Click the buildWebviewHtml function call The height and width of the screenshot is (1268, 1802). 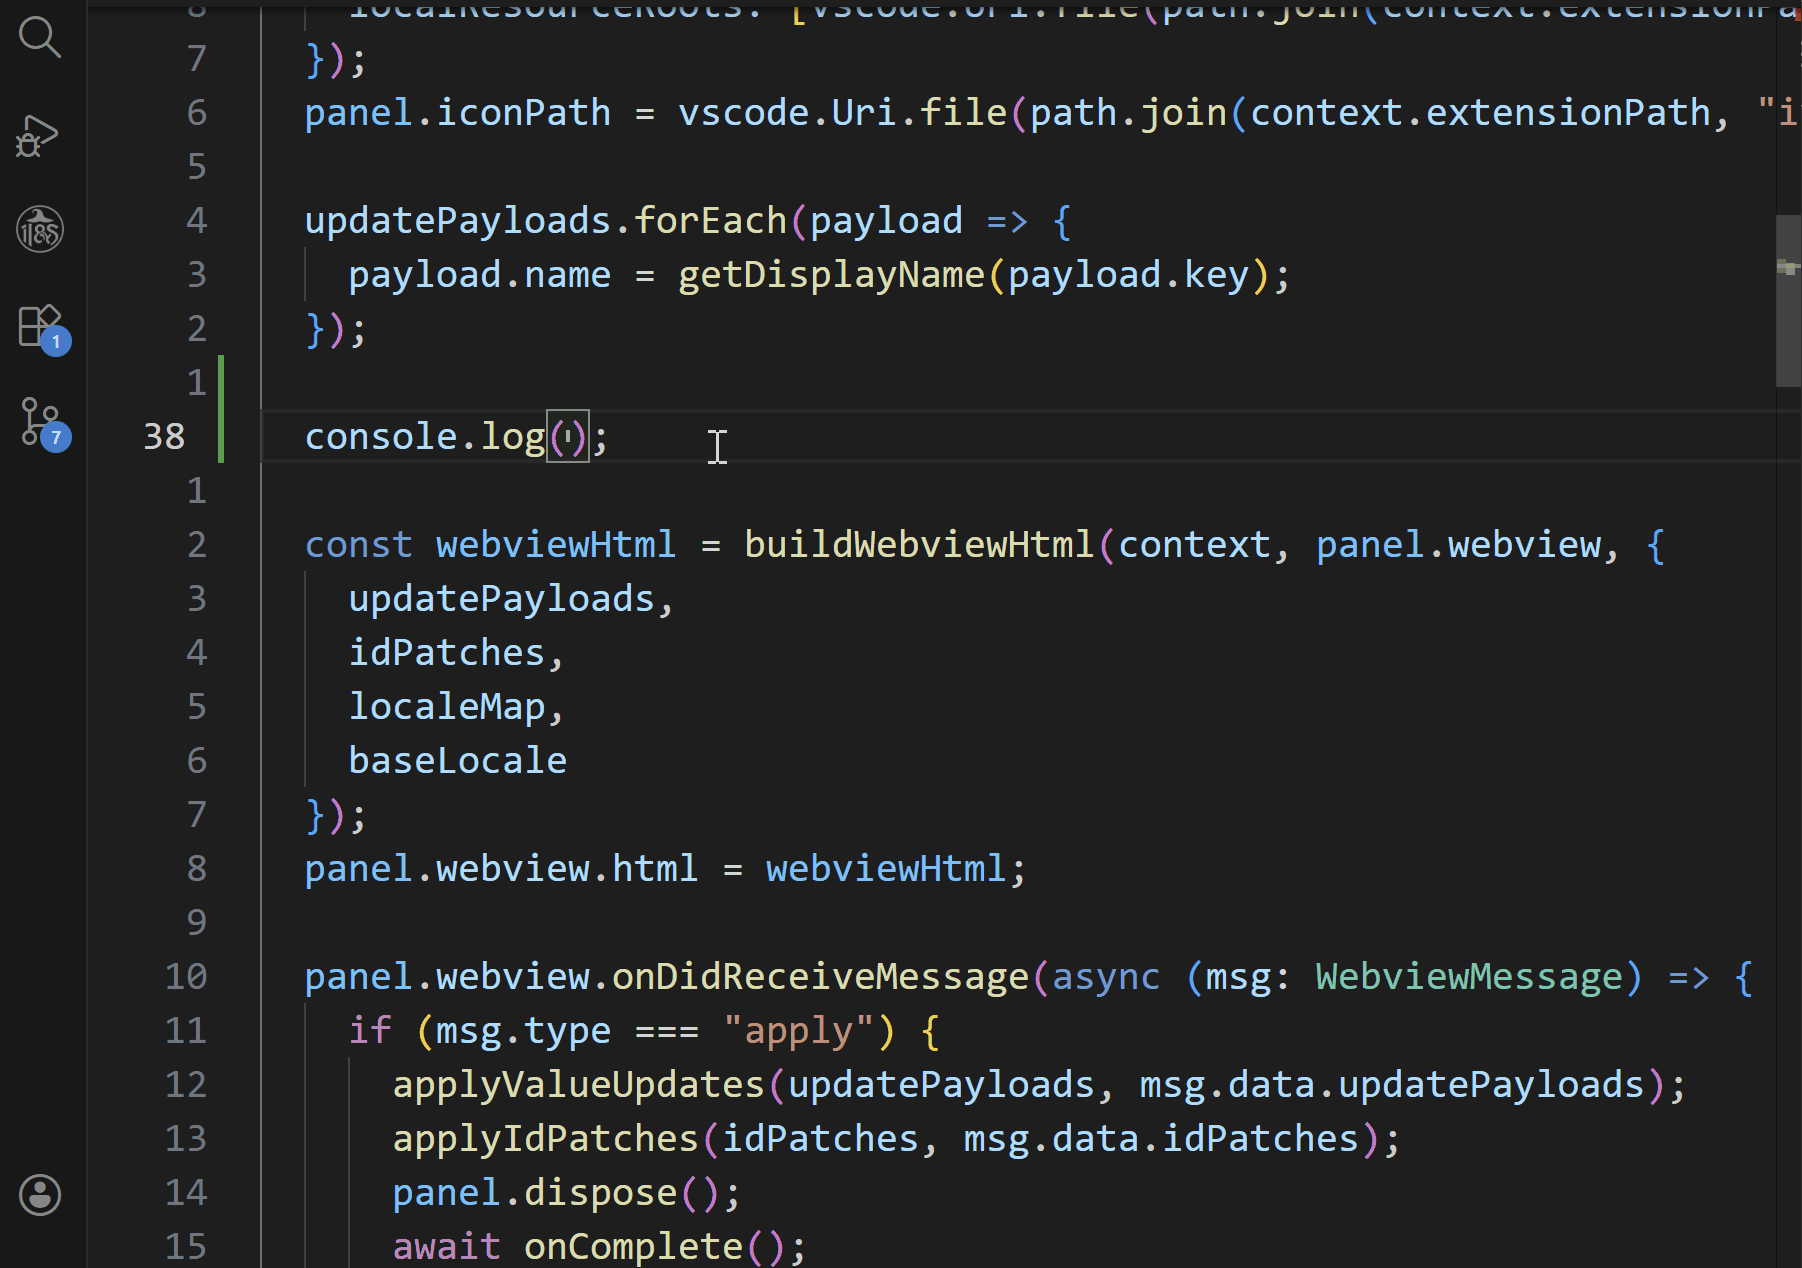(x=918, y=545)
